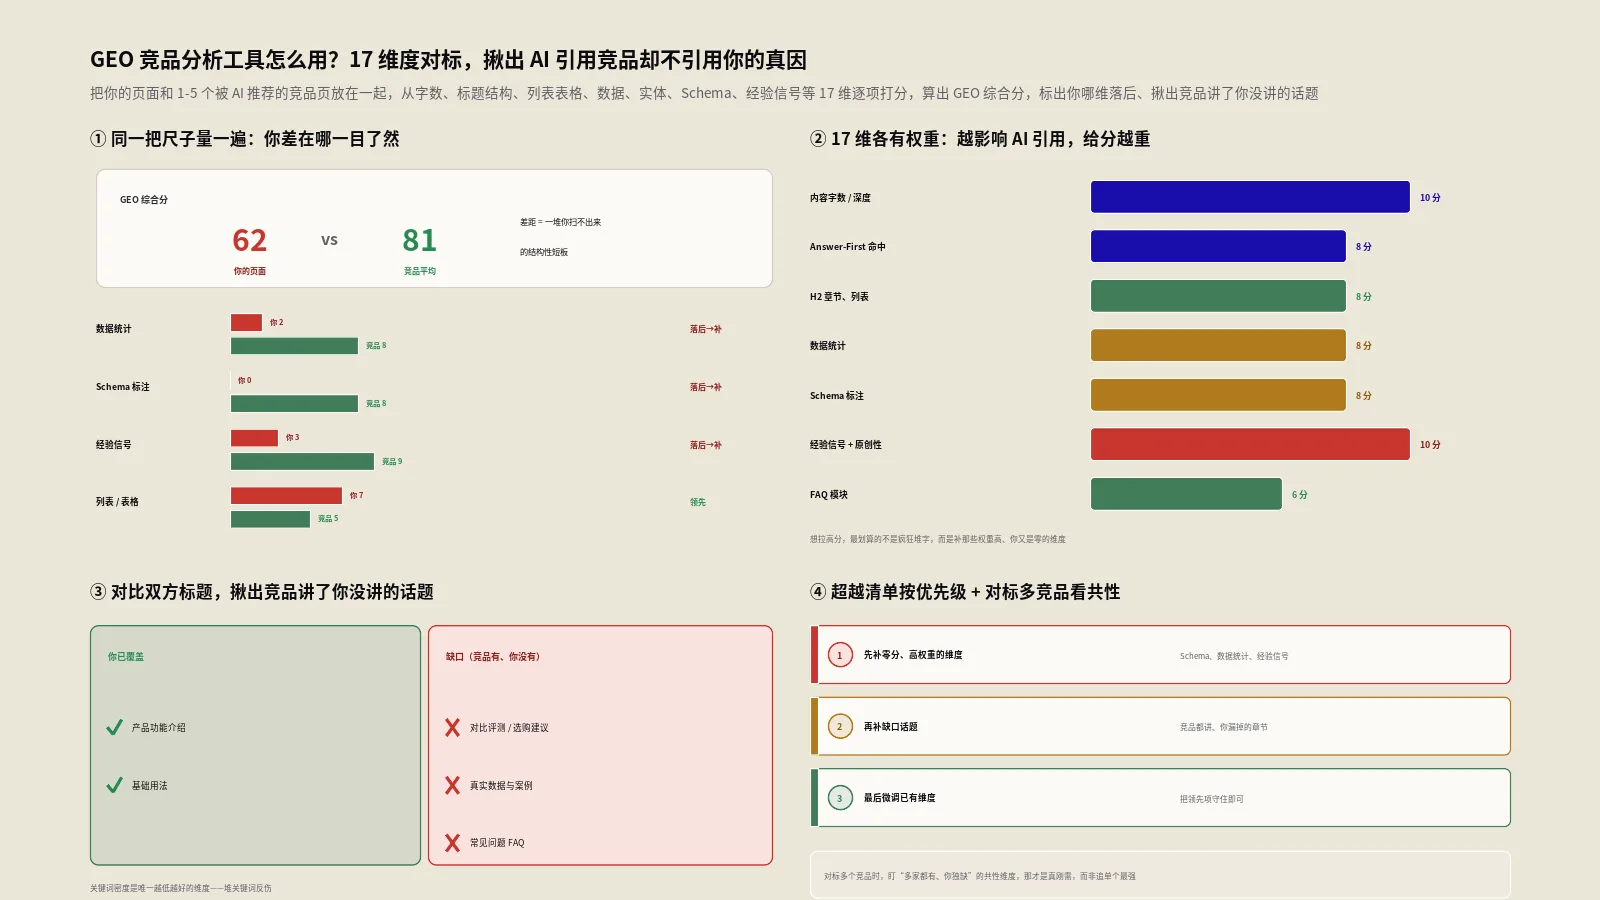Click the blue 内容字数 / 深度 weight bar
1600x900 pixels.
pos(1250,197)
